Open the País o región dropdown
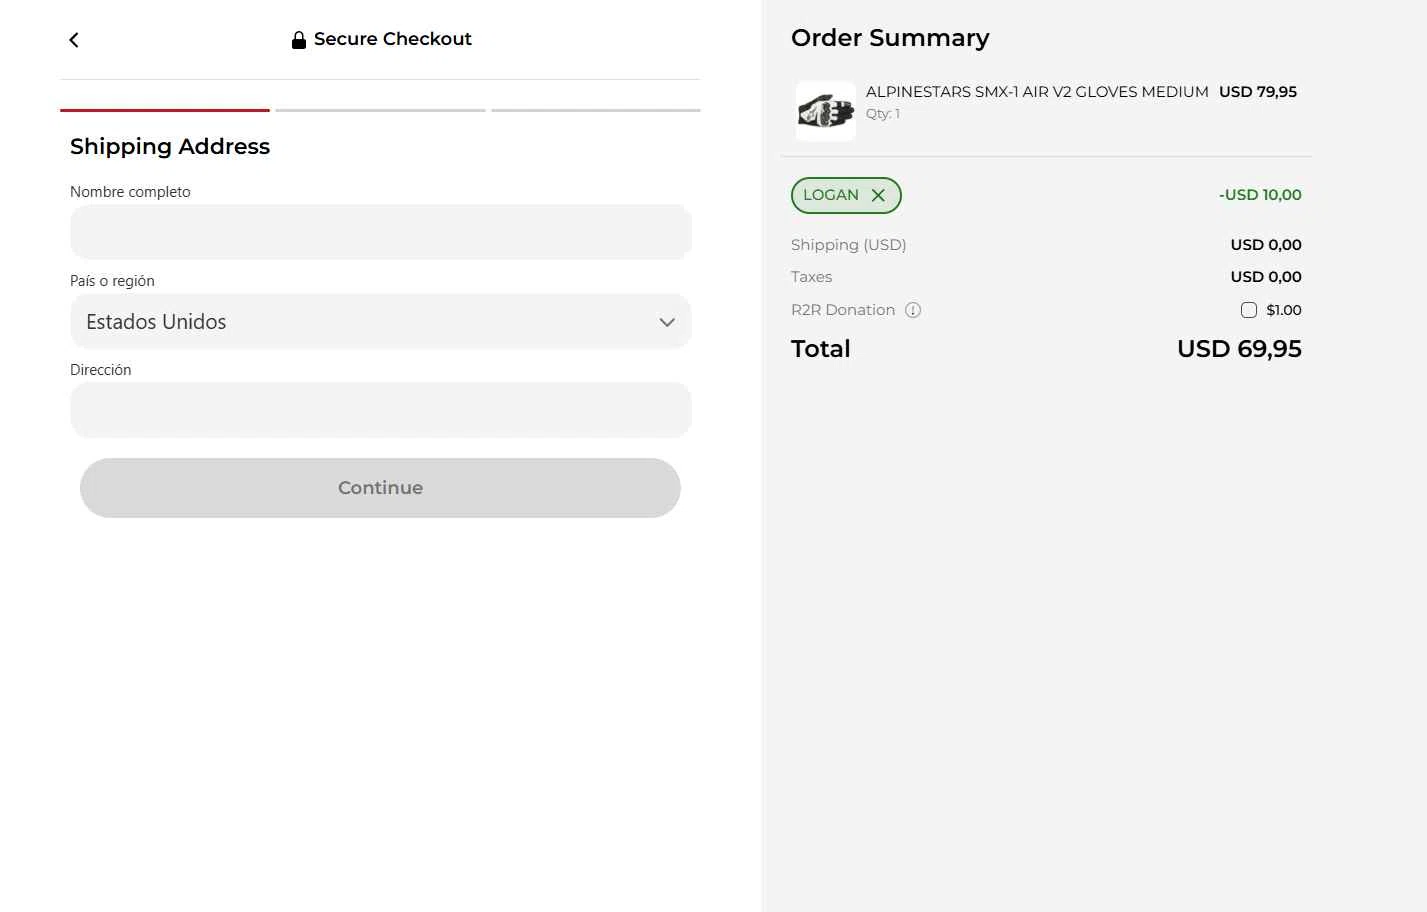This screenshot has width=1427, height=912. pos(380,322)
